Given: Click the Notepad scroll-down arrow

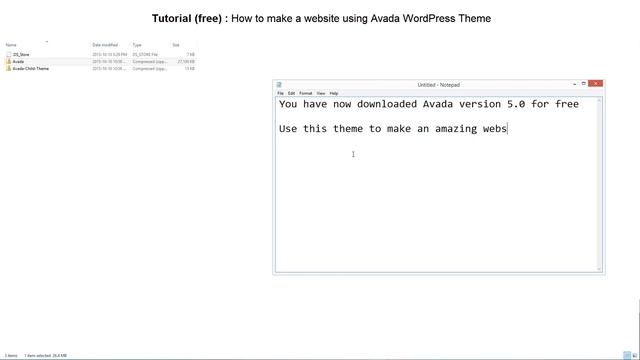Looking at the screenshot, I should pos(599,269).
